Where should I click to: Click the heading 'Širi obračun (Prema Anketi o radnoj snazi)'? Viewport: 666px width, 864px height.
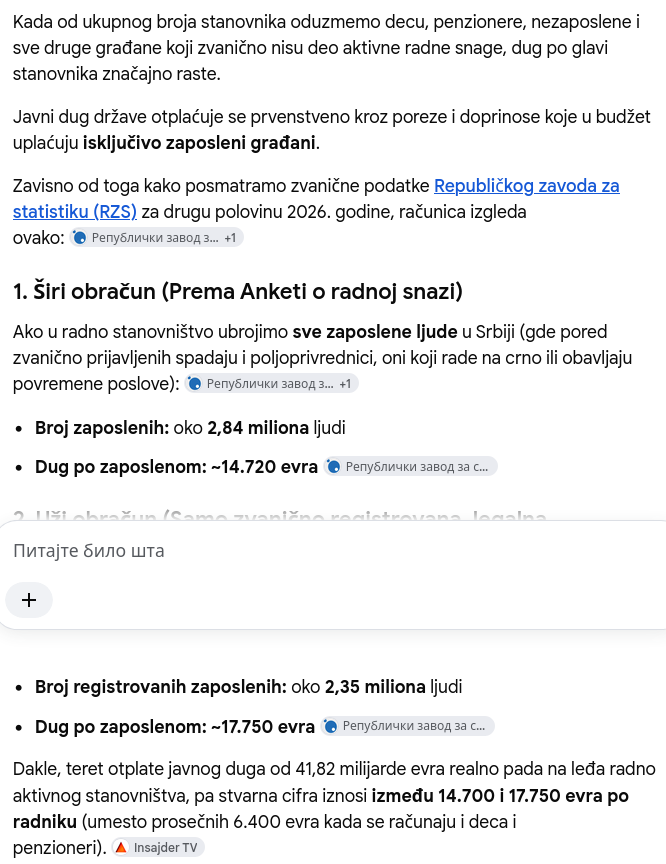pos(237,291)
